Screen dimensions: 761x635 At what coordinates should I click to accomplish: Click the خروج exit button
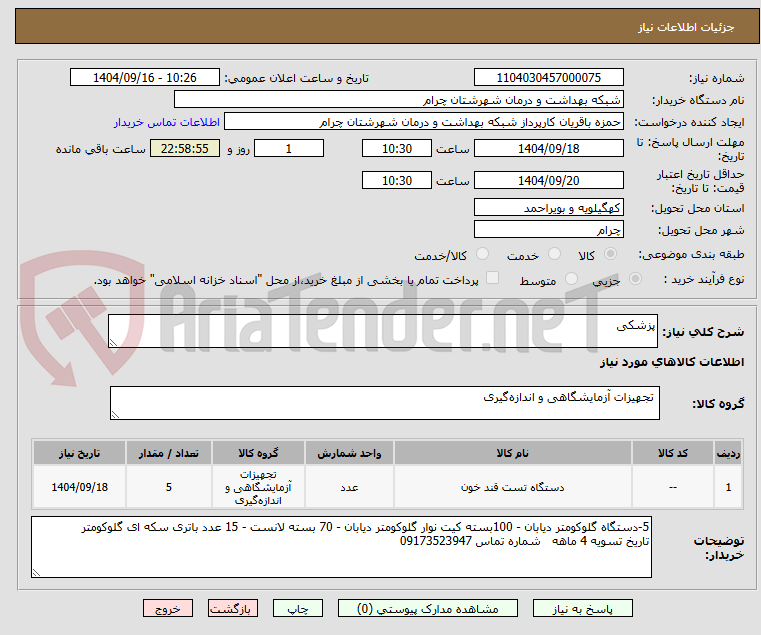167,608
